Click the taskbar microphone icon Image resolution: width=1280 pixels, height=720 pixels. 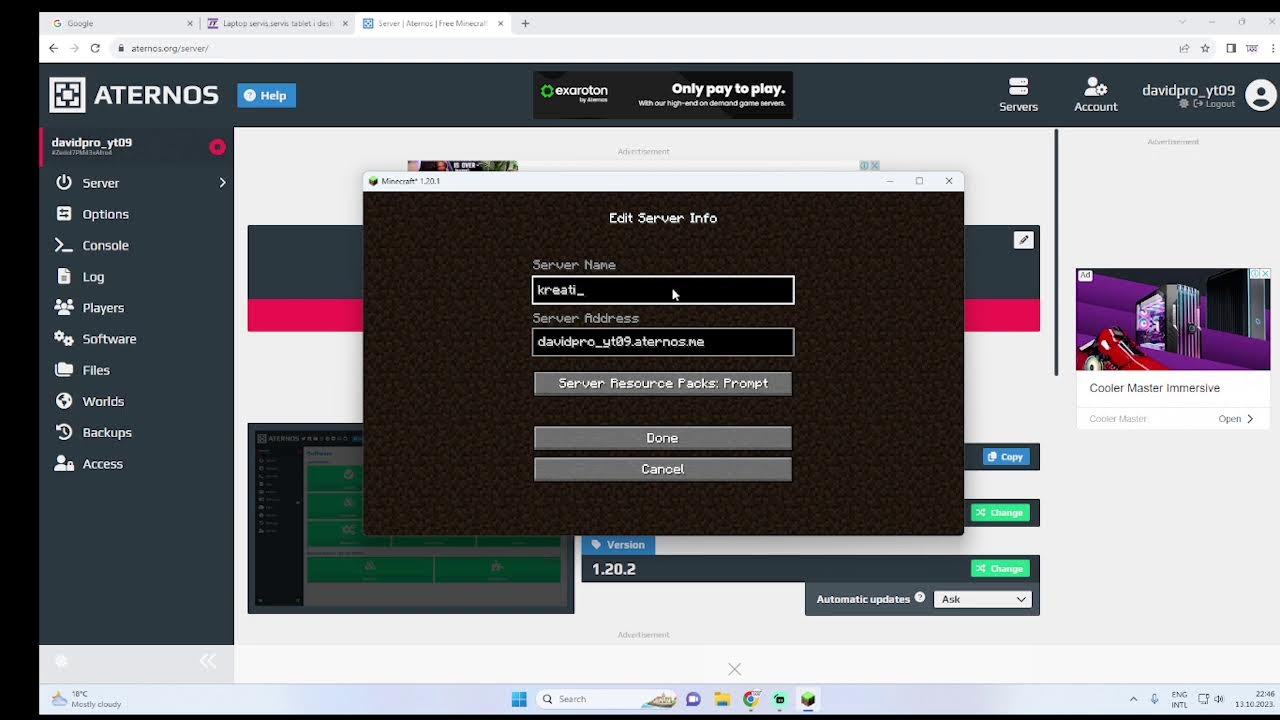tap(1154, 699)
